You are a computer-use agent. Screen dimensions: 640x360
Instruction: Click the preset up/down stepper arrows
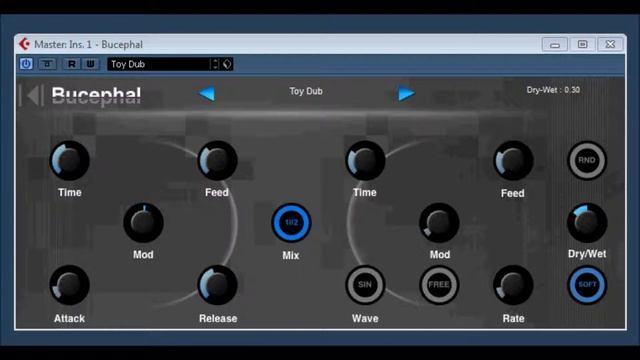[x=215, y=64]
